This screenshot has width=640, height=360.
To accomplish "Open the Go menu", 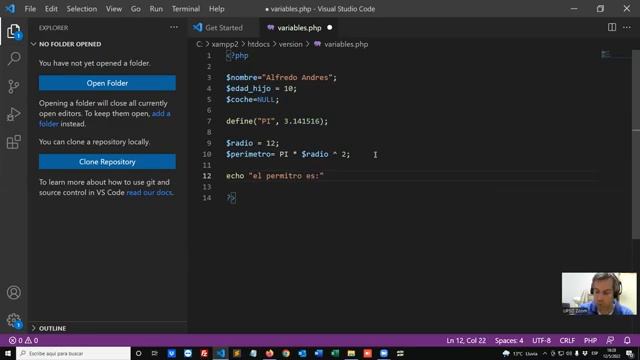I will [x=136, y=9].
